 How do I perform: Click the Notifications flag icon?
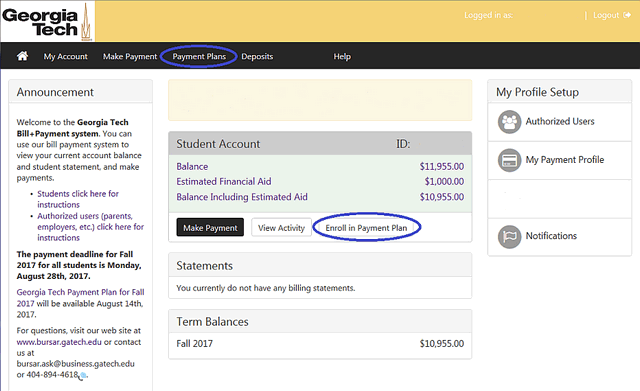[x=509, y=236]
